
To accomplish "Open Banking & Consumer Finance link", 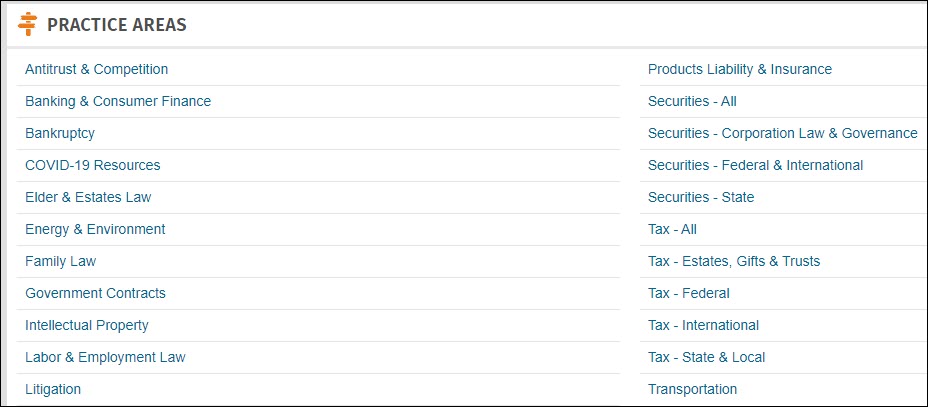I will click(x=118, y=101).
